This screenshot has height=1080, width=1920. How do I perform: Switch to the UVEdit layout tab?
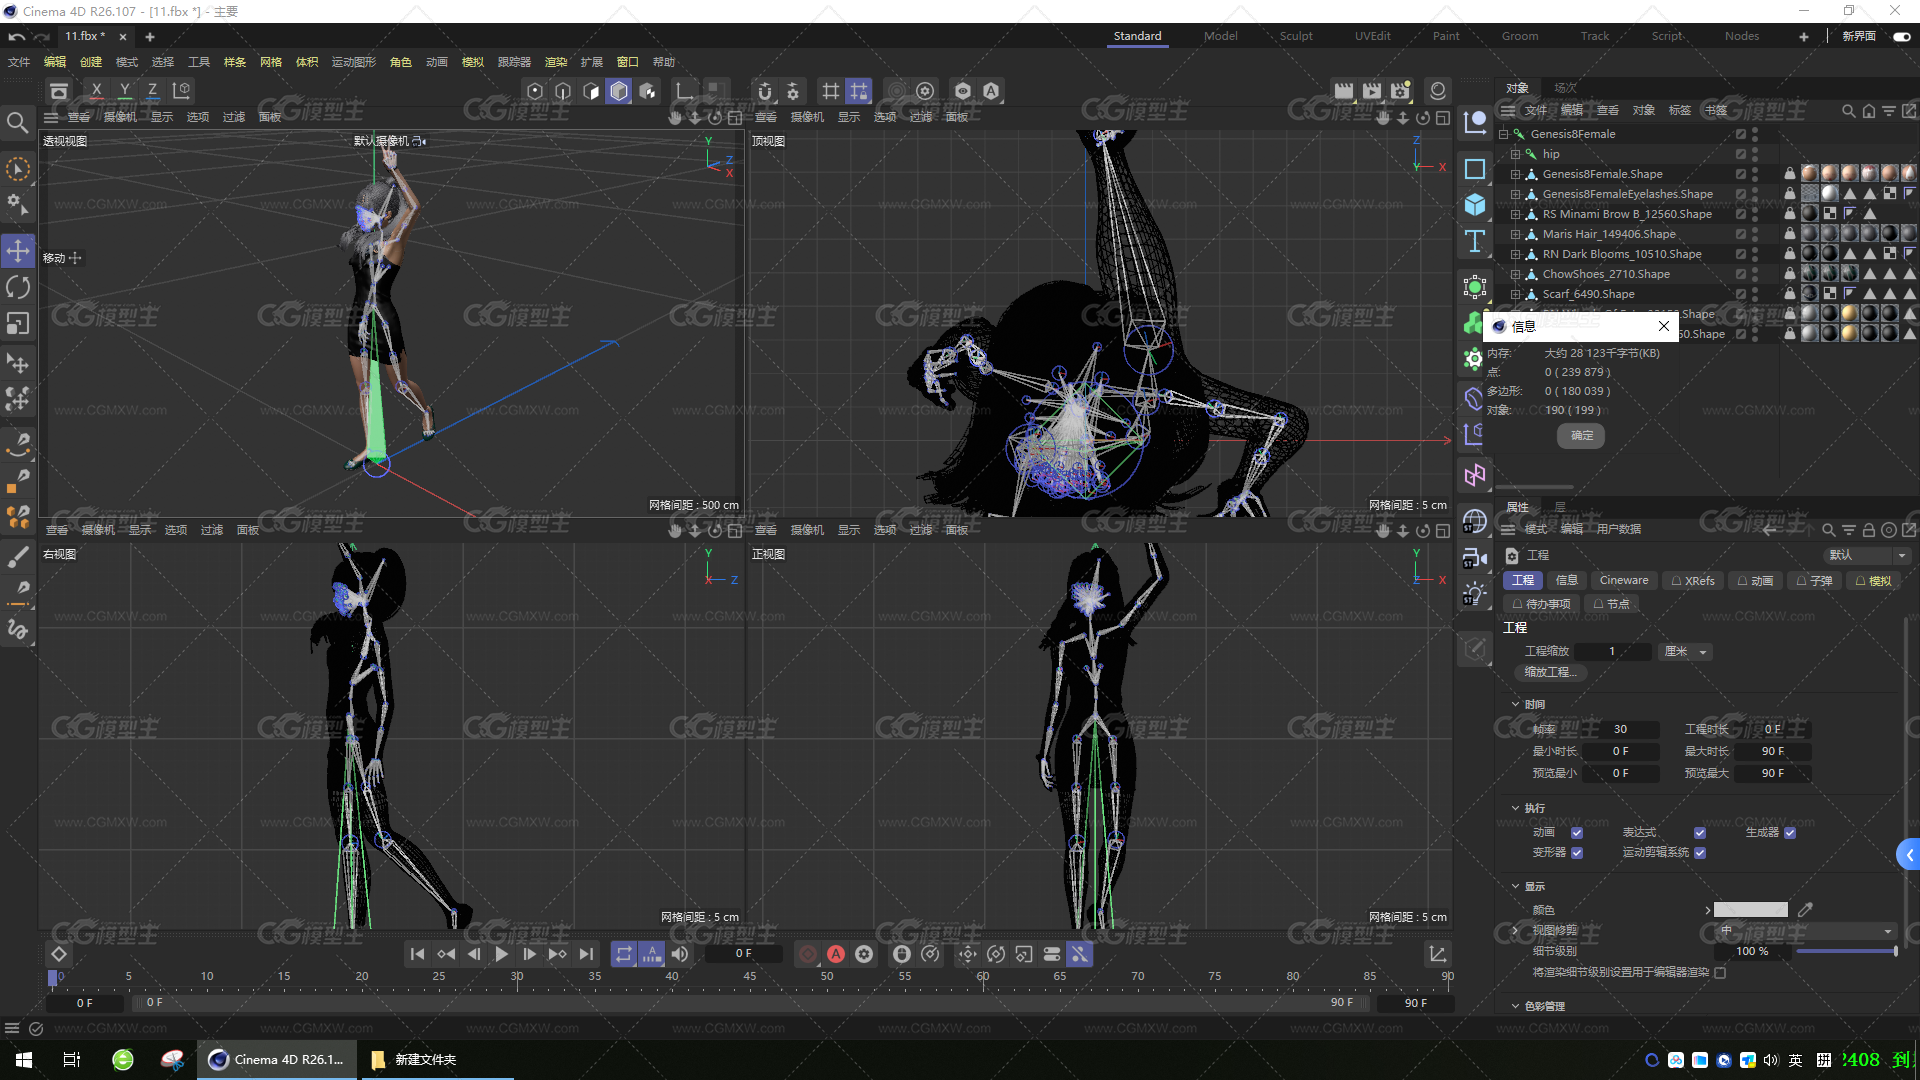[x=1372, y=36]
